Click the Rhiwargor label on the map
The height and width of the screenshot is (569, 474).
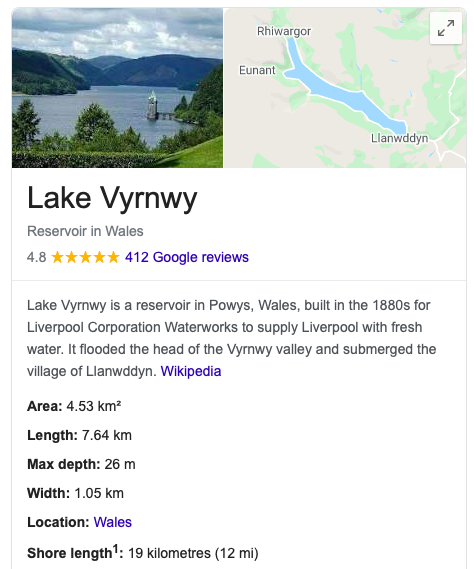(284, 31)
